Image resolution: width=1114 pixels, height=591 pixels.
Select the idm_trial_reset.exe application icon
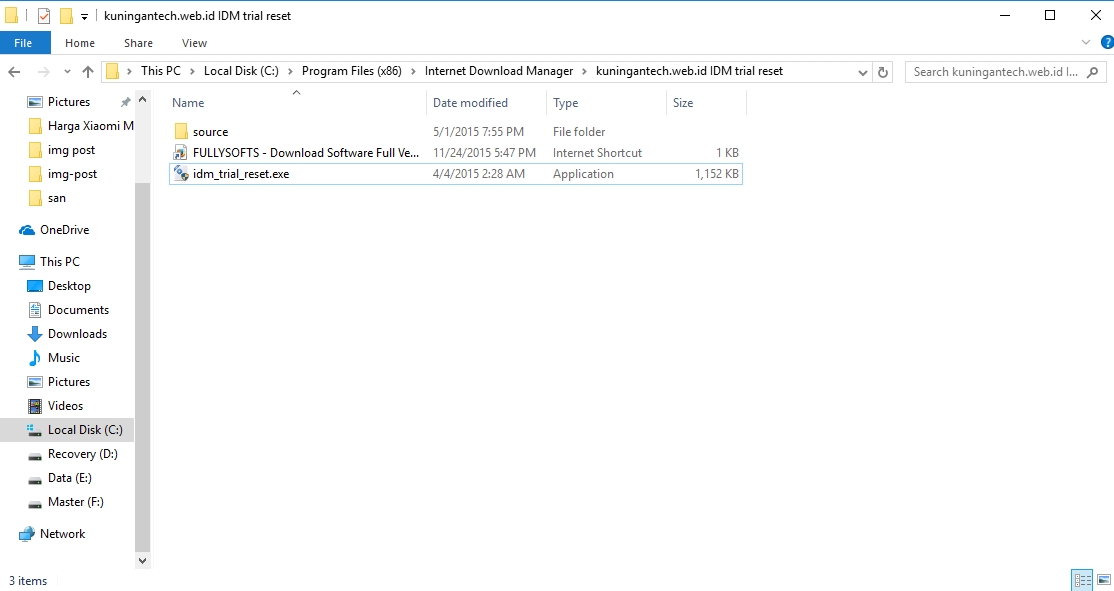[x=180, y=174]
